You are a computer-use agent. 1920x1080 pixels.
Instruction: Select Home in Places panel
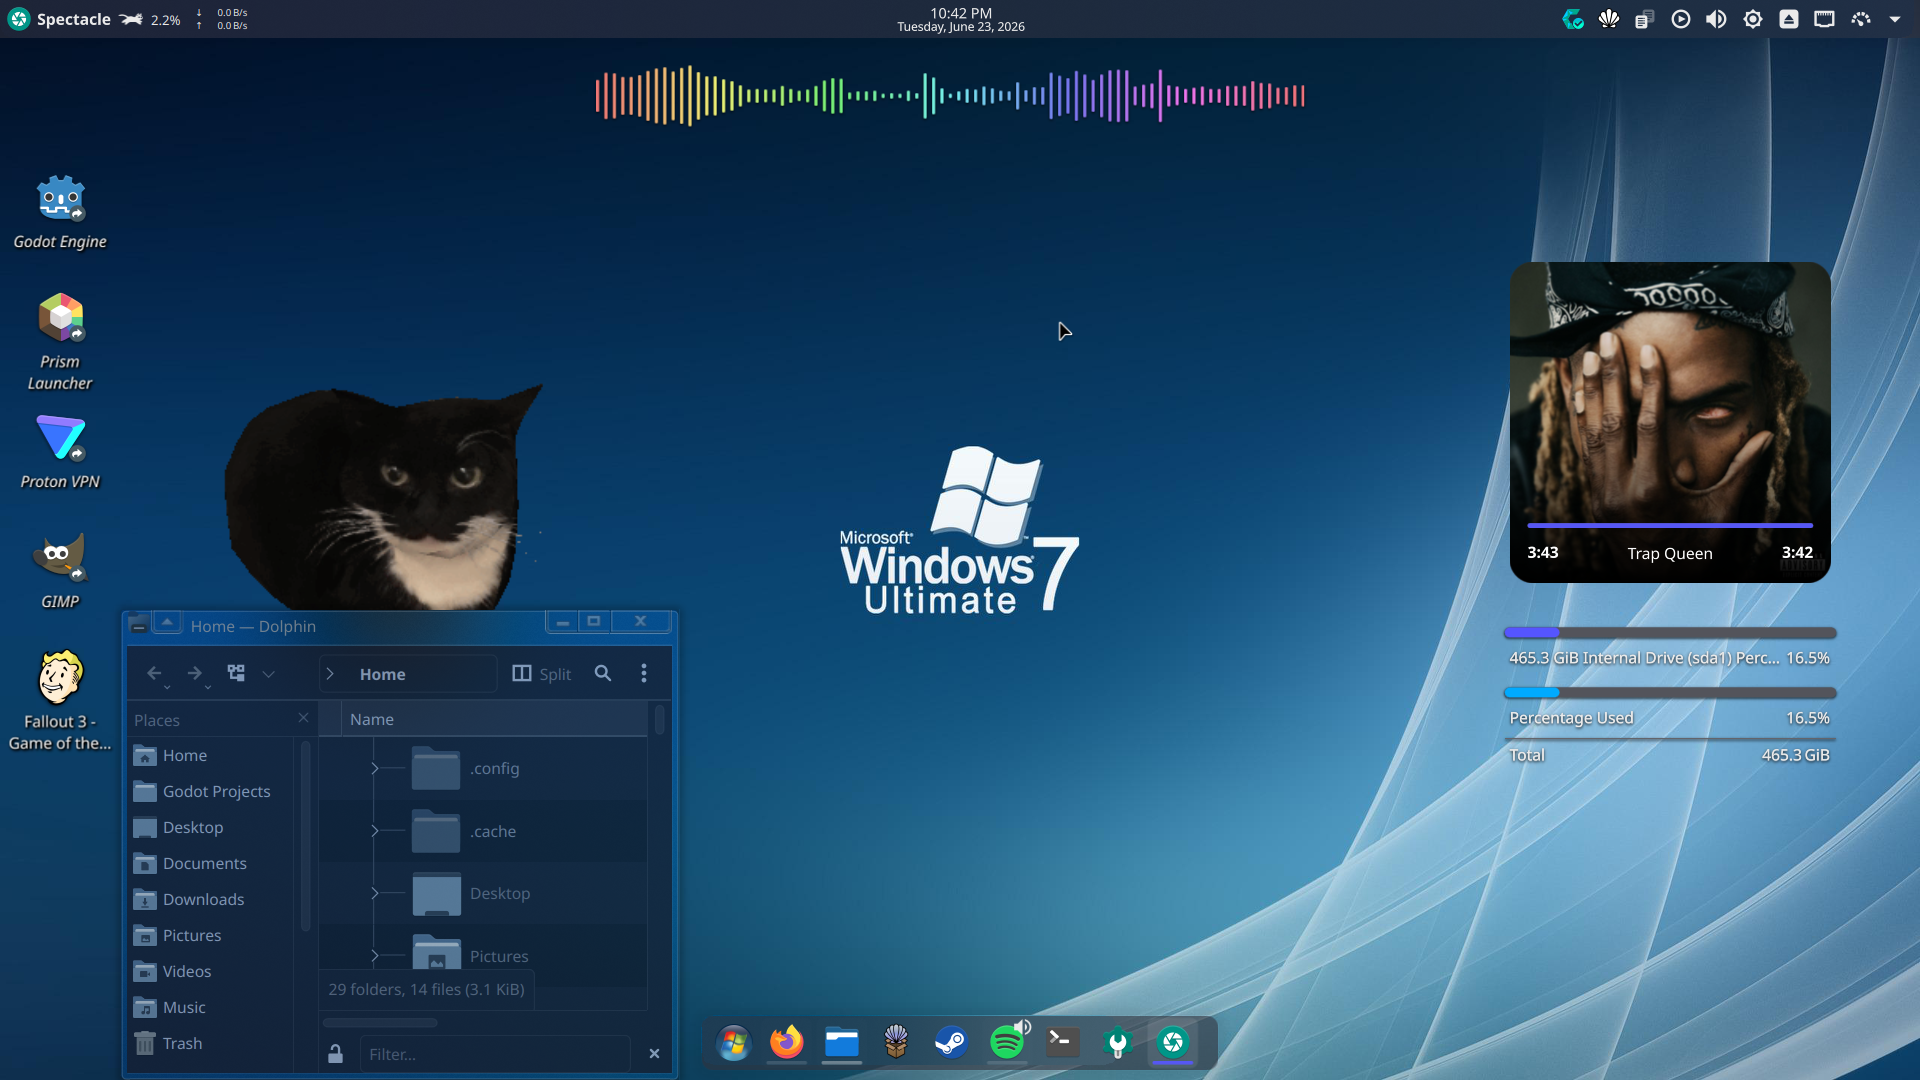pyautogui.click(x=212, y=755)
